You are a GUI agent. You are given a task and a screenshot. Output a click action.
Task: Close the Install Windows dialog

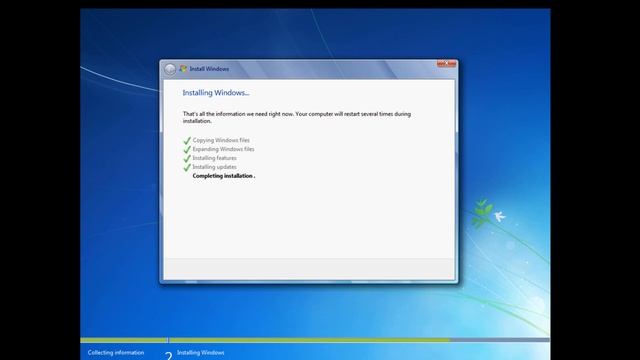(x=447, y=64)
